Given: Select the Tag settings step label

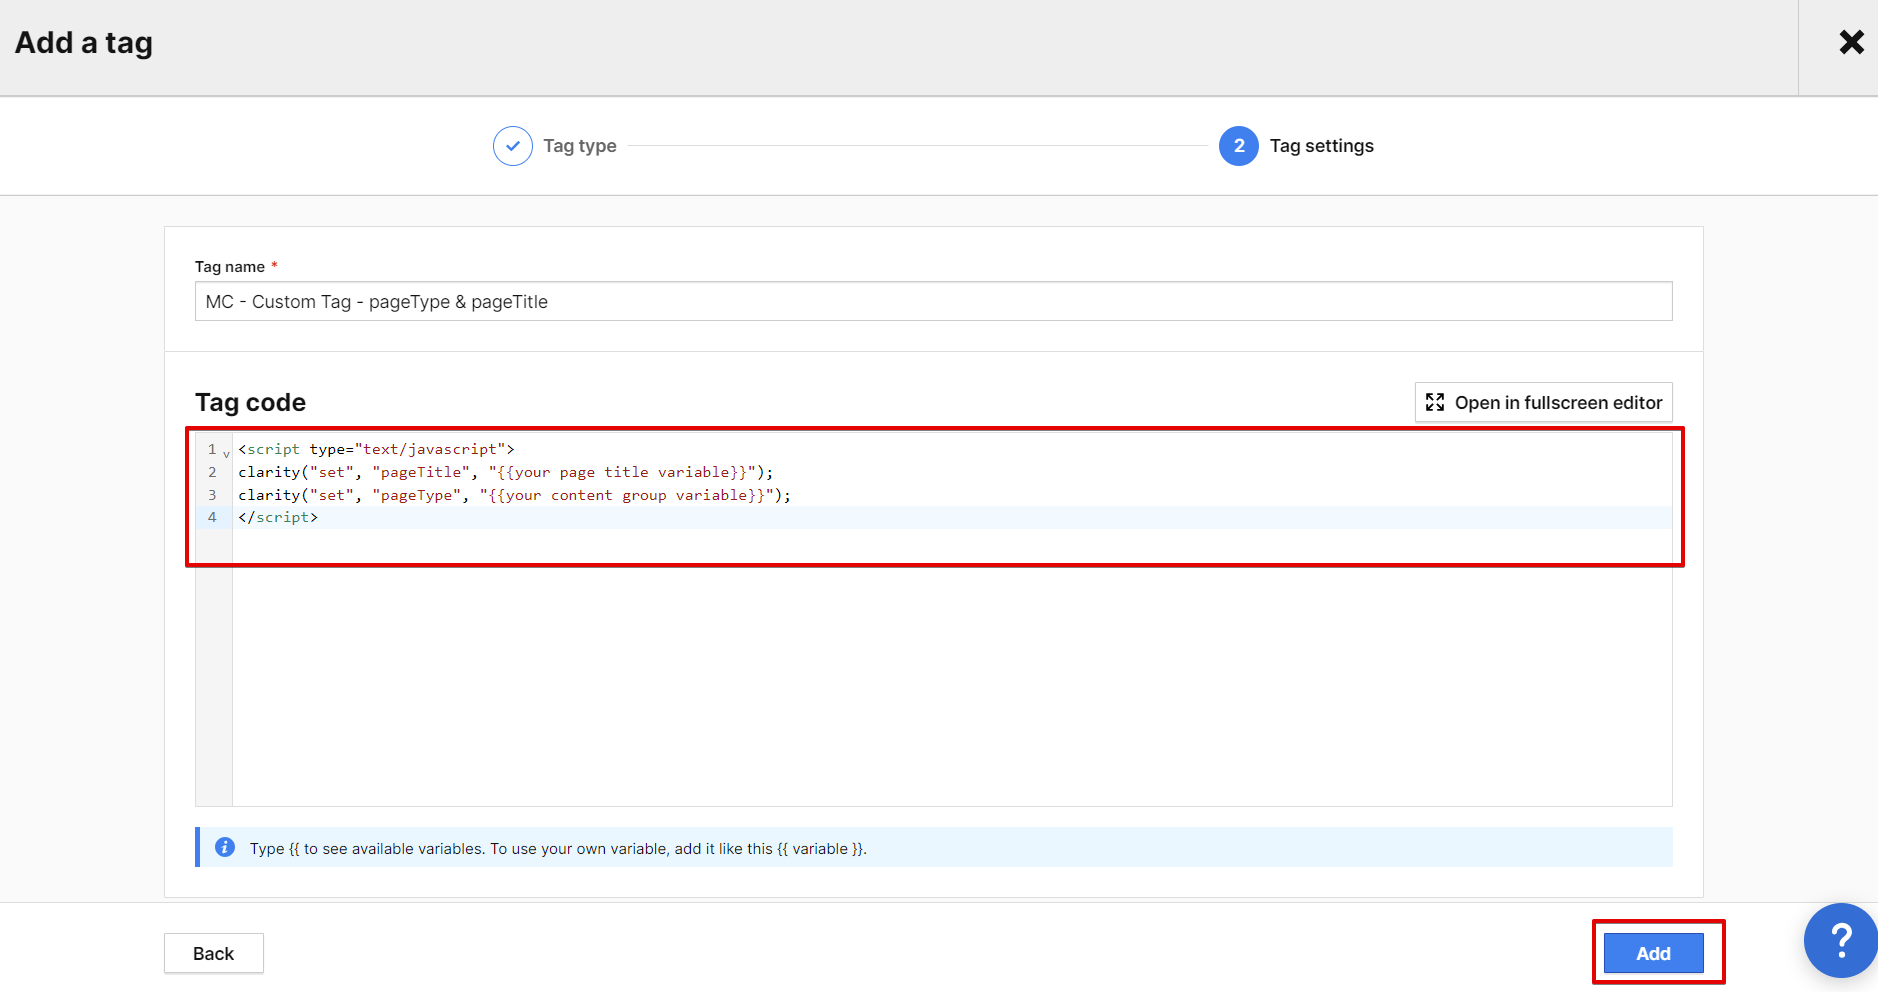Looking at the screenshot, I should point(1321,145).
